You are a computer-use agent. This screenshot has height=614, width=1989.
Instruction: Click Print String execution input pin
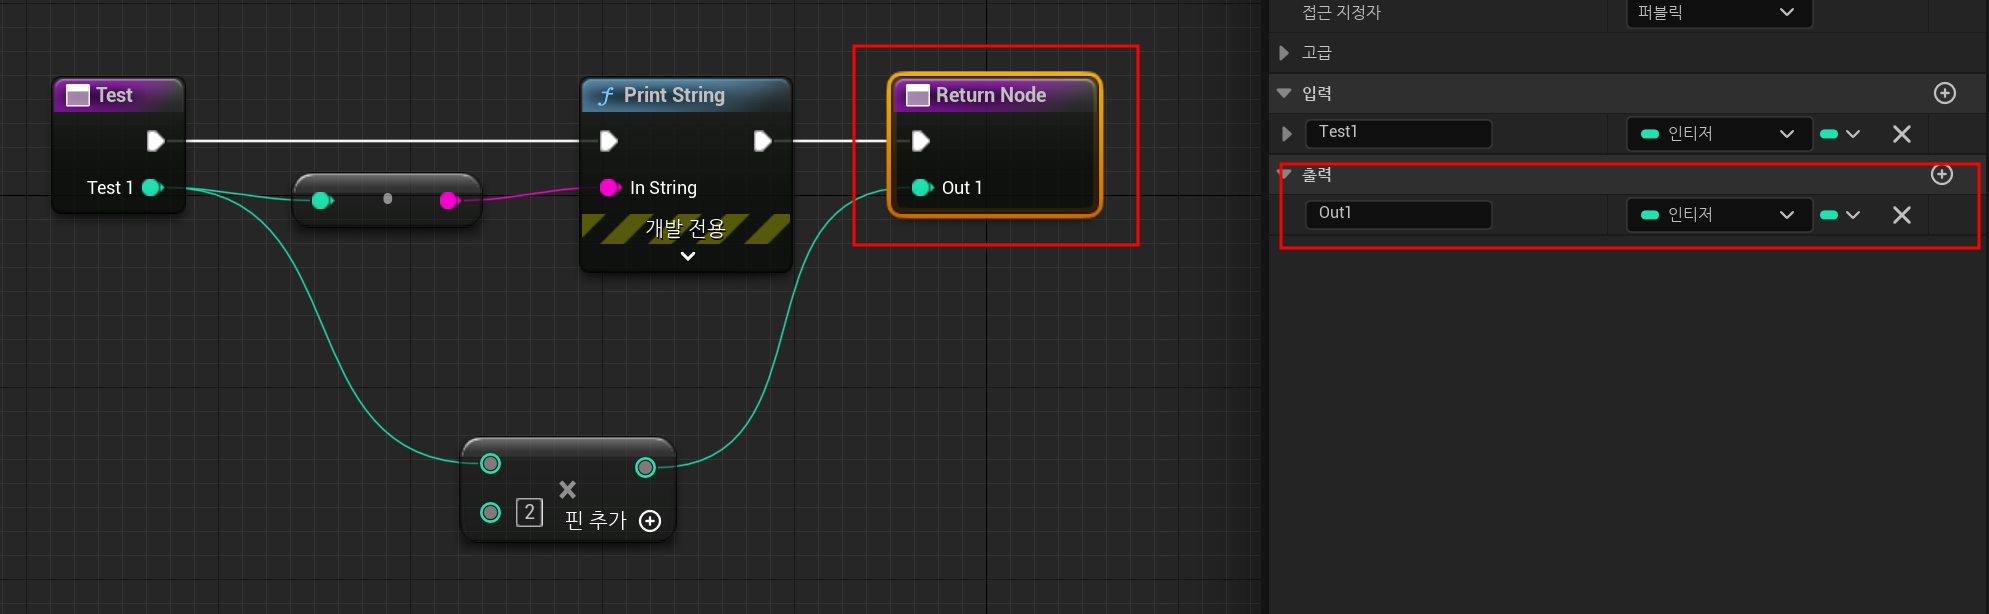(608, 141)
